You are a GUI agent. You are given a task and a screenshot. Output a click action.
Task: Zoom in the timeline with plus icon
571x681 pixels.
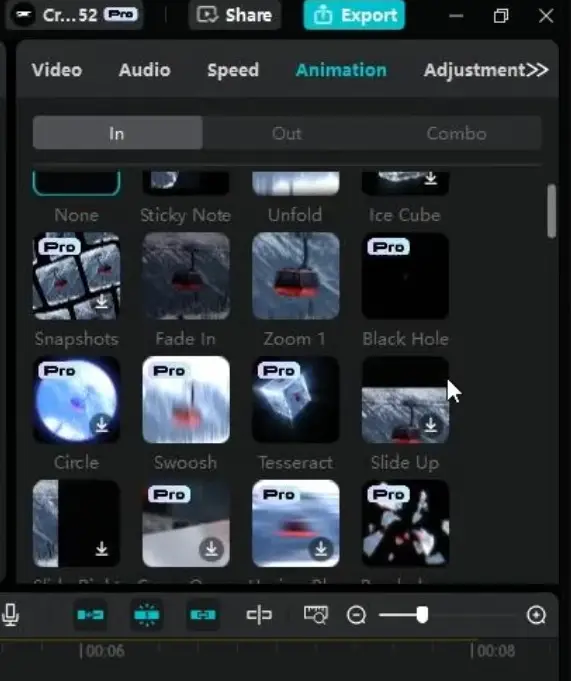pos(536,615)
